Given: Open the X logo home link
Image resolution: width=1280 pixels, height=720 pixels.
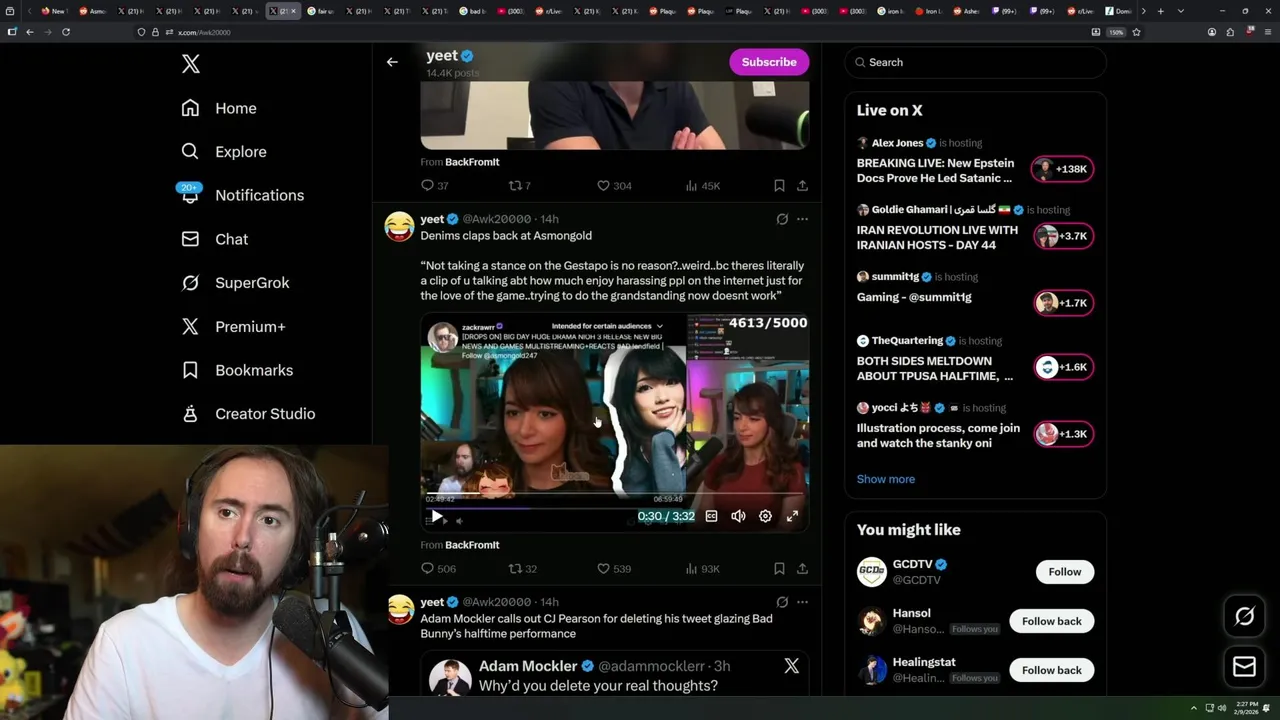Looking at the screenshot, I should pos(191,64).
